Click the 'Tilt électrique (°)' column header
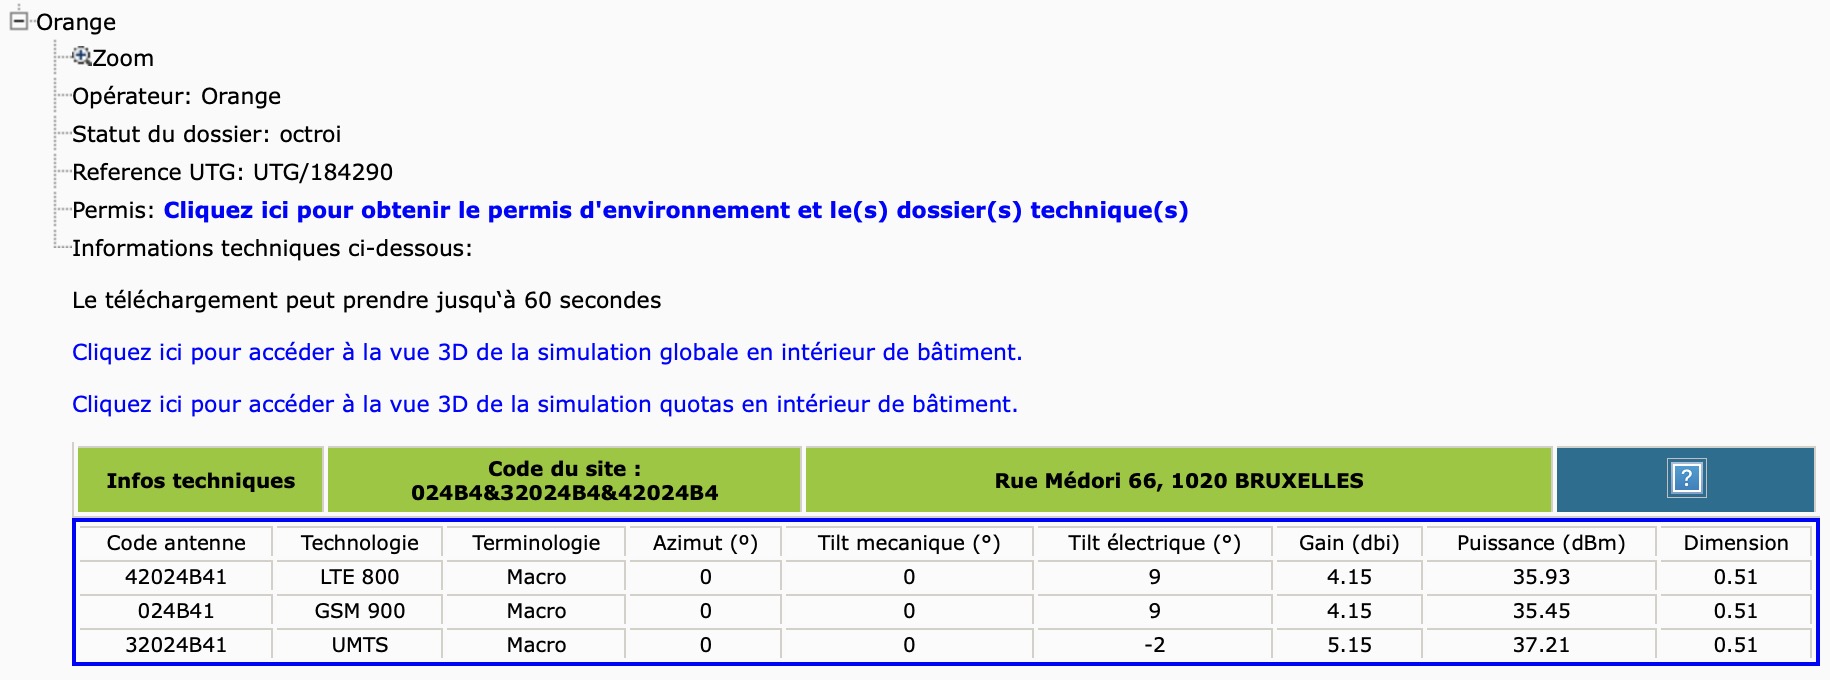Screen dimensions: 1830x680 [1154, 543]
